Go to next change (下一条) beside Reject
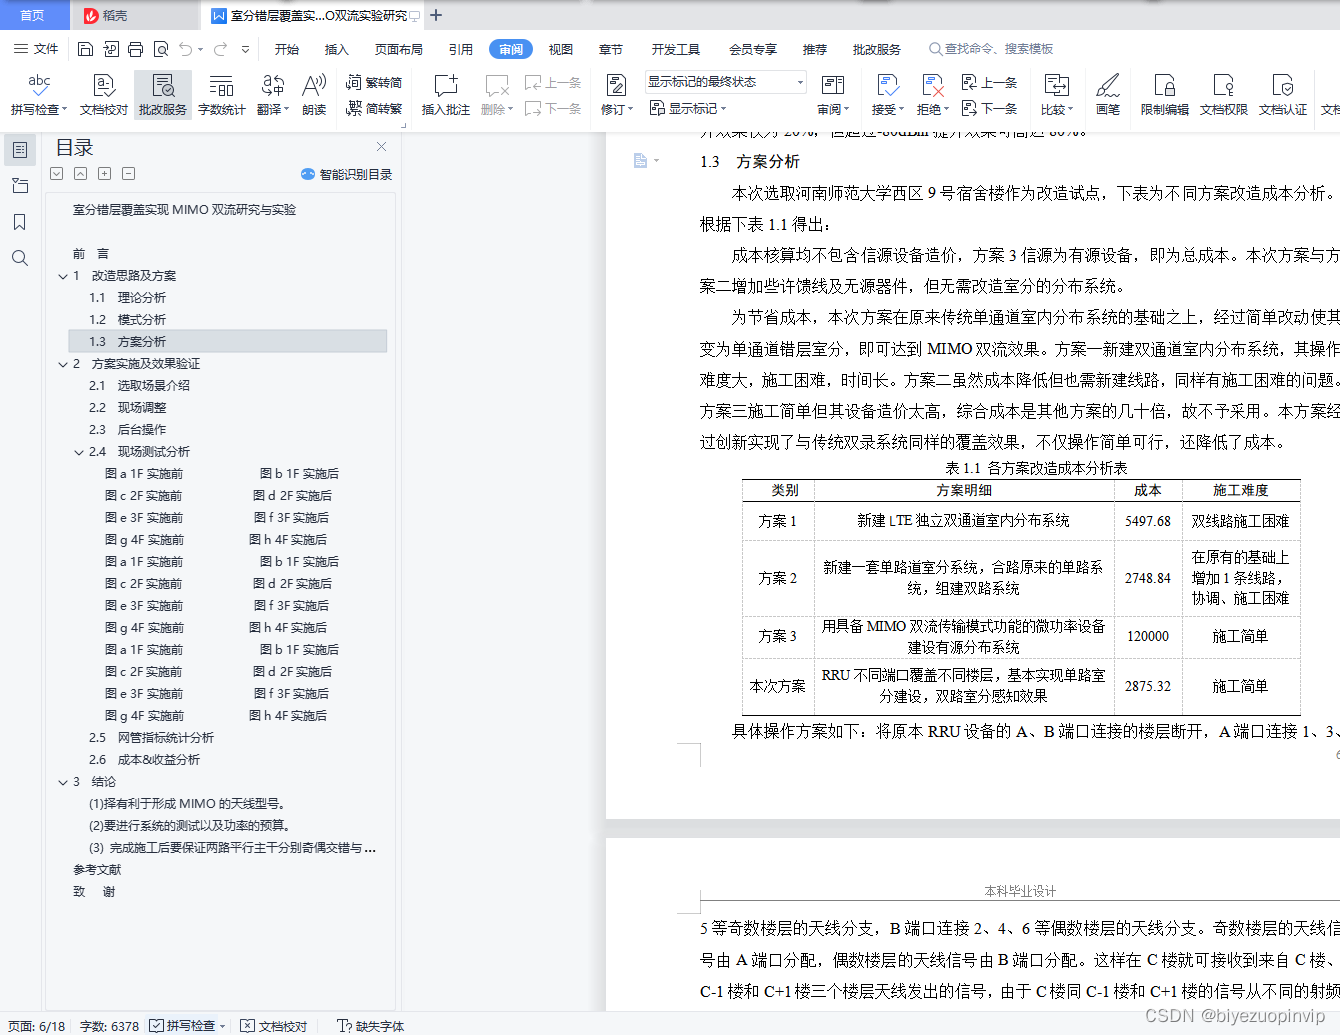Viewport: 1340px width, 1035px height. coord(989,108)
